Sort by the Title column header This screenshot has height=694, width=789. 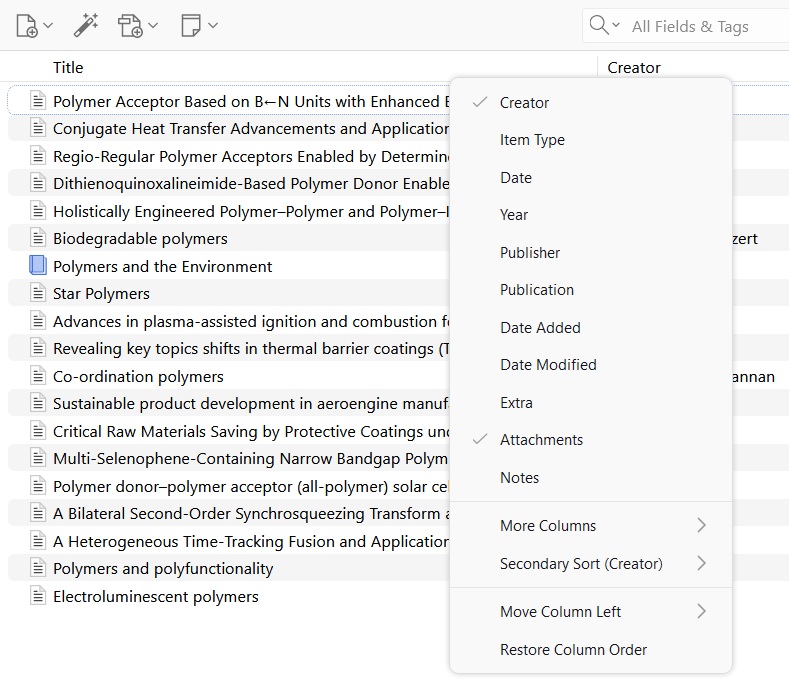click(x=68, y=68)
